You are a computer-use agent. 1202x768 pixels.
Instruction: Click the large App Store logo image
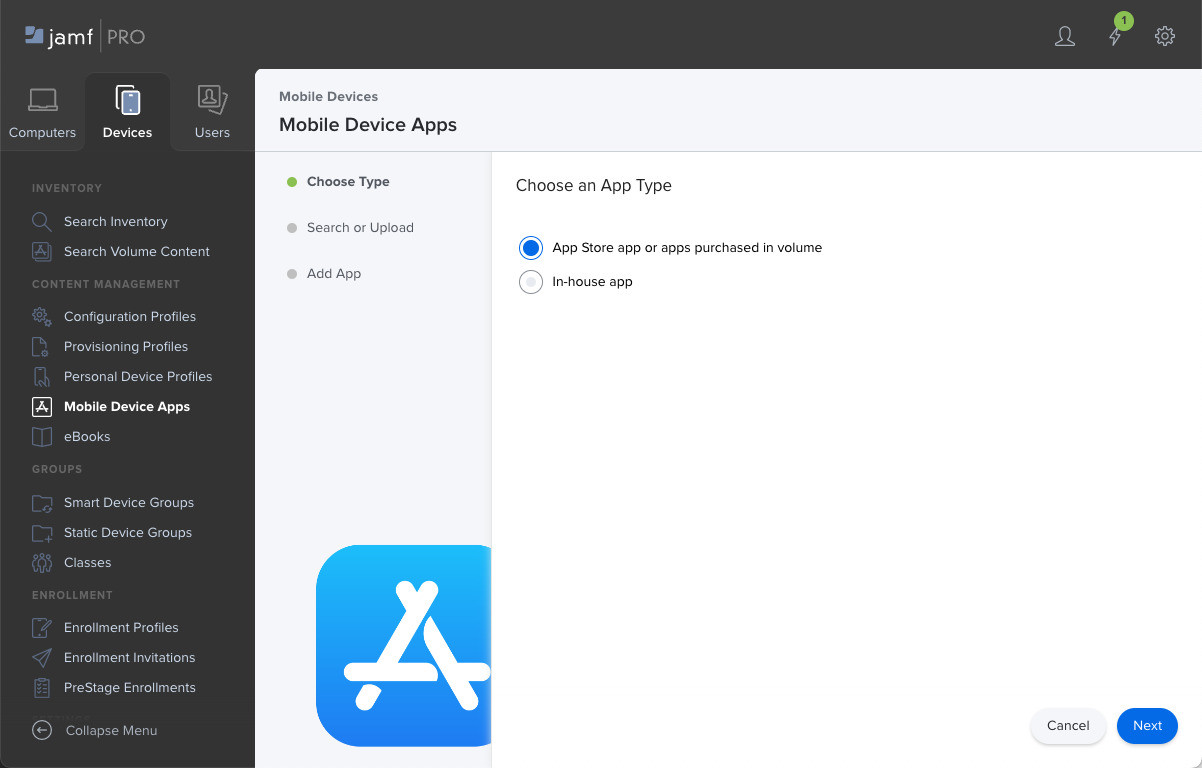coord(404,645)
